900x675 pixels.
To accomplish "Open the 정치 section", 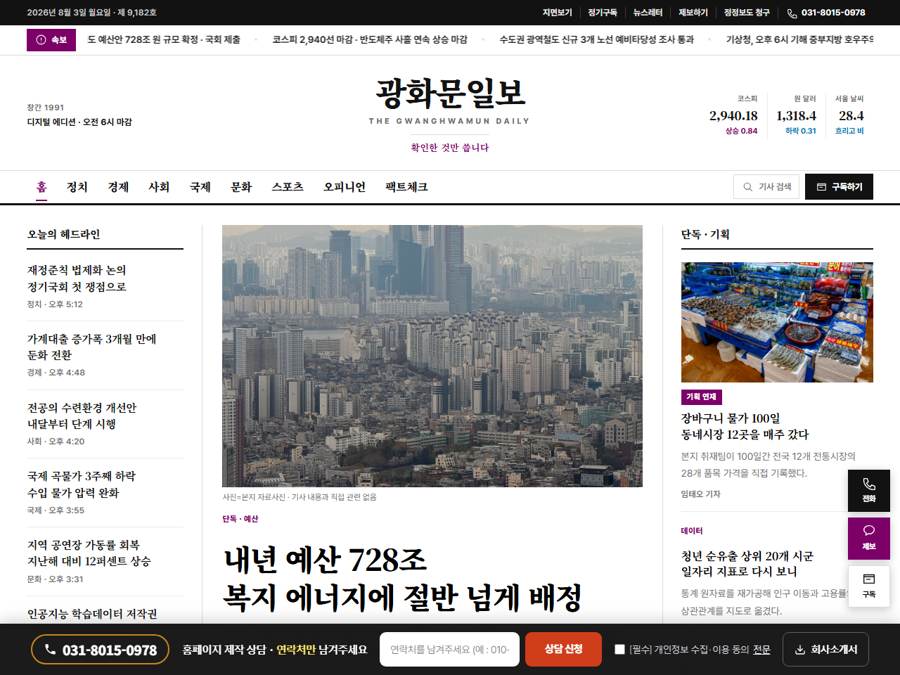I will (x=77, y=187).
